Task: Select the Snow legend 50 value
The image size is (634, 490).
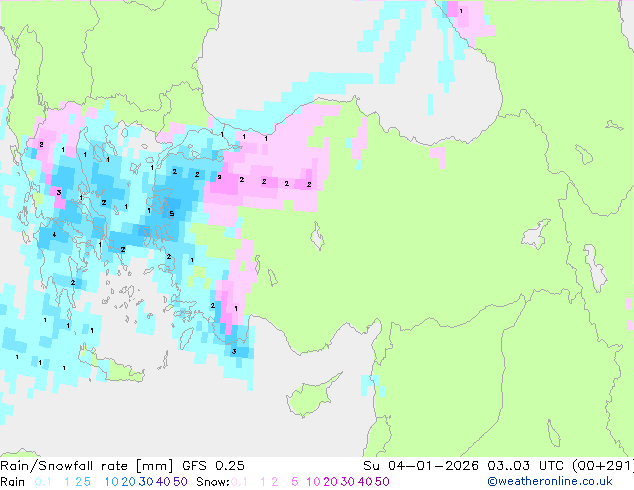Action: (x=383, y=482)
